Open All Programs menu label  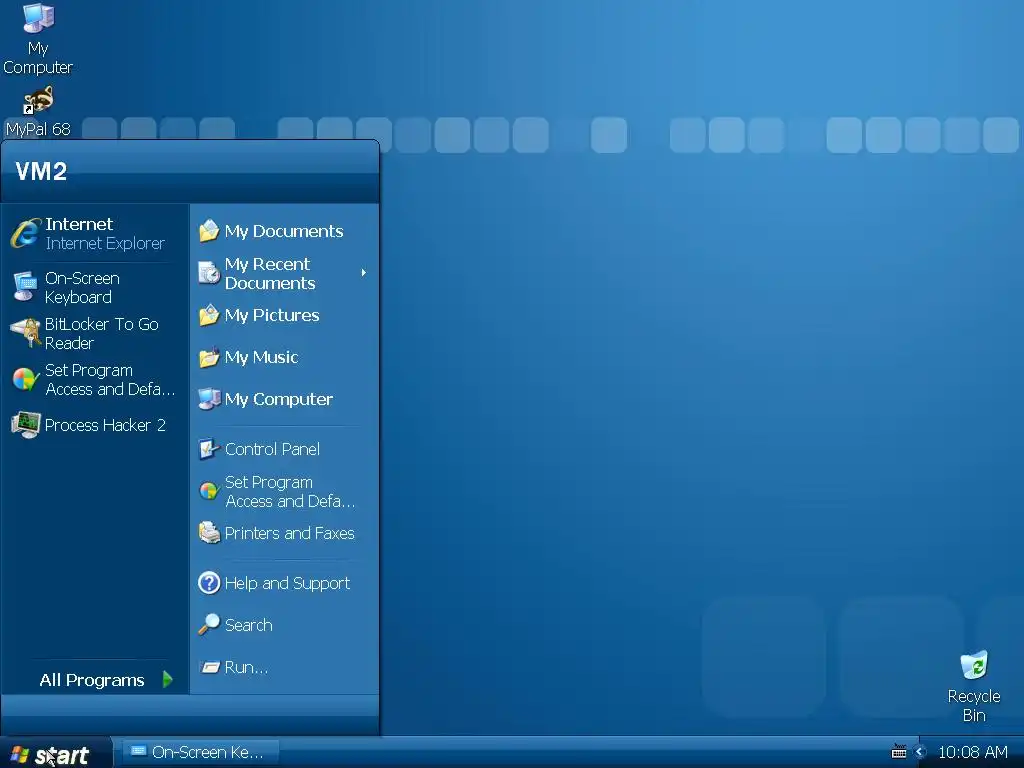[91, 680]
